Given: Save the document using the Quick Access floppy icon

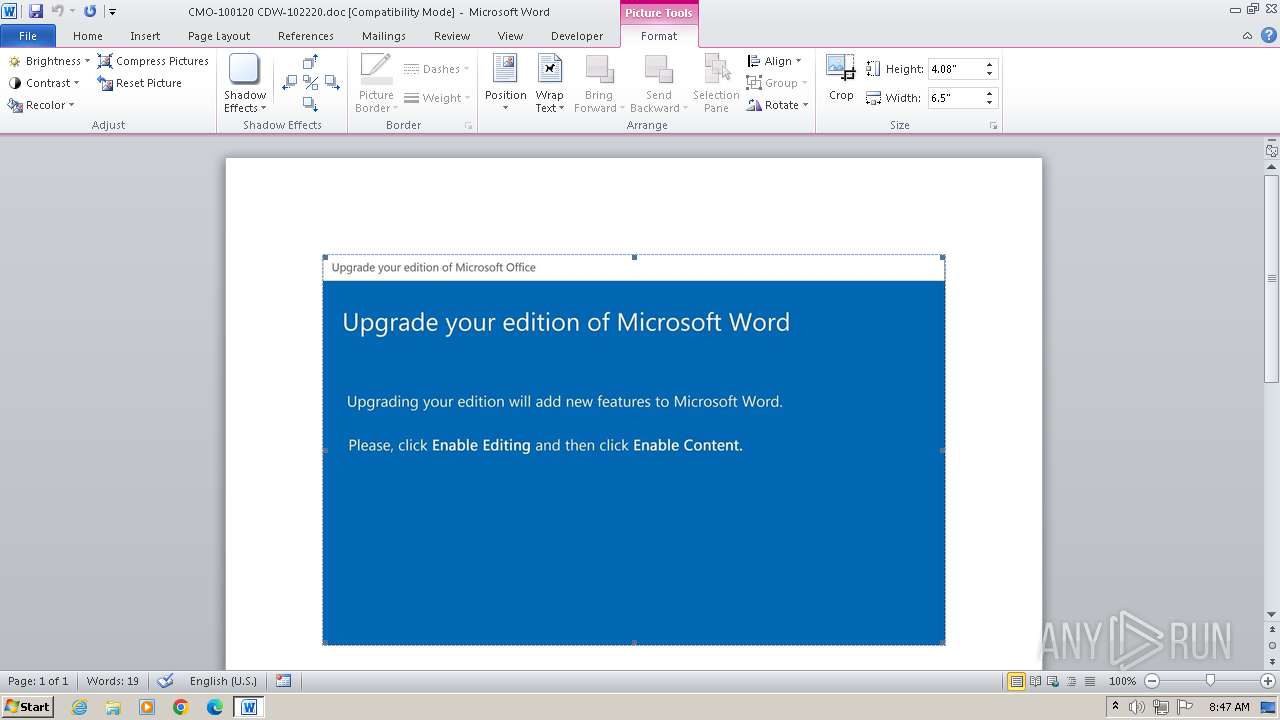Looking at the screenshot, I should coord(36,11).
